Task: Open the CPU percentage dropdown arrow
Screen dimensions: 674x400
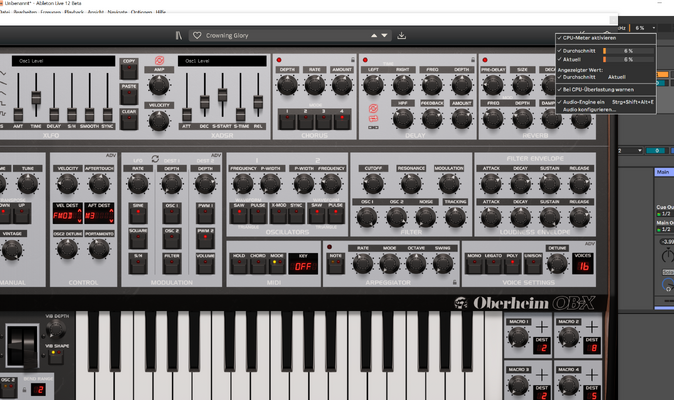Action: 654,28
